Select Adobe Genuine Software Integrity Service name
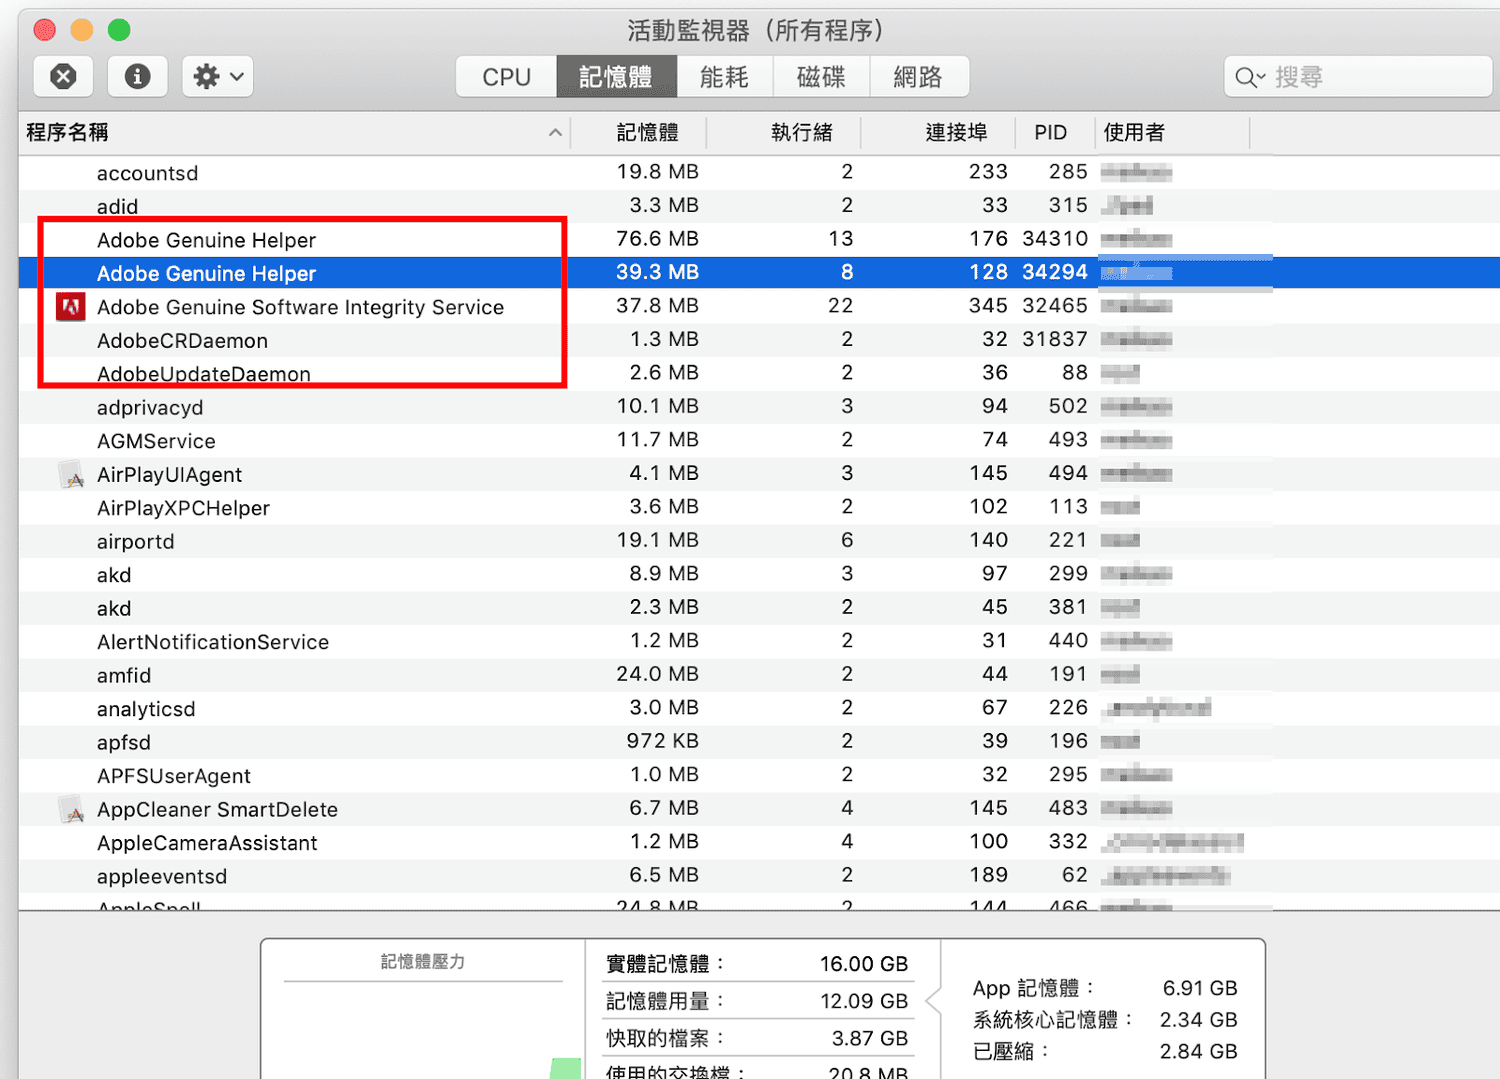The image size is (1500, 1079). tap(300, 307)
